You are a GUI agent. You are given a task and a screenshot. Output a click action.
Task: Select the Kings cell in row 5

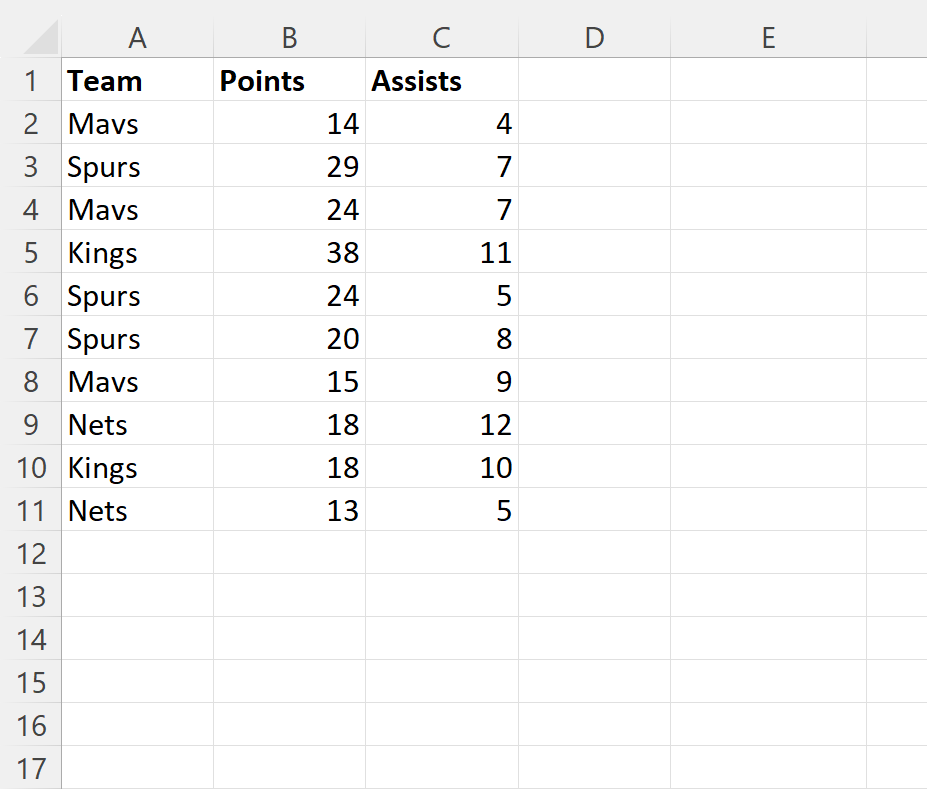(138, 253)
